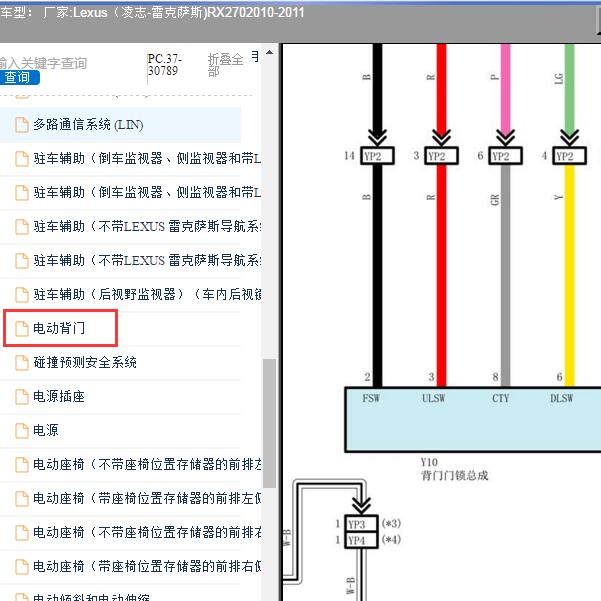Open 碰撞预测安全系统 entry
Image resolution: width=601 pixels, height=601 pixels.
[x=85, y=362]
